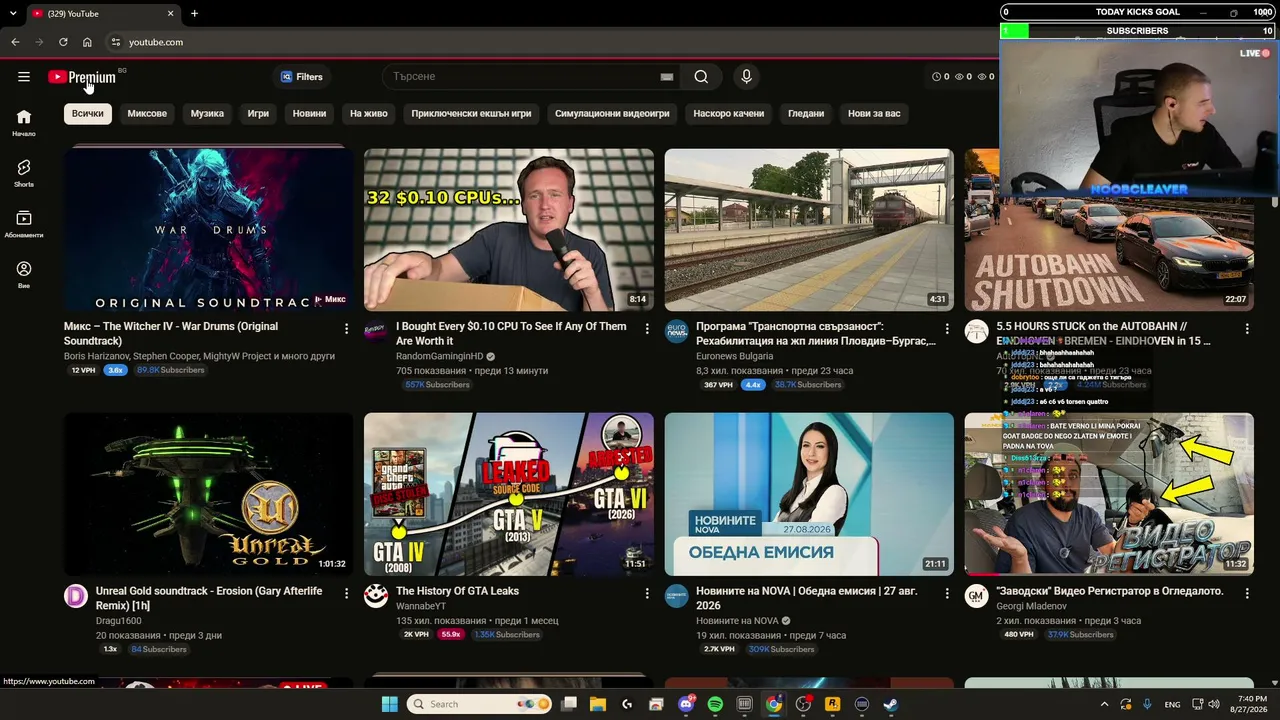Open more options for Euronews train video

(947, 329)
